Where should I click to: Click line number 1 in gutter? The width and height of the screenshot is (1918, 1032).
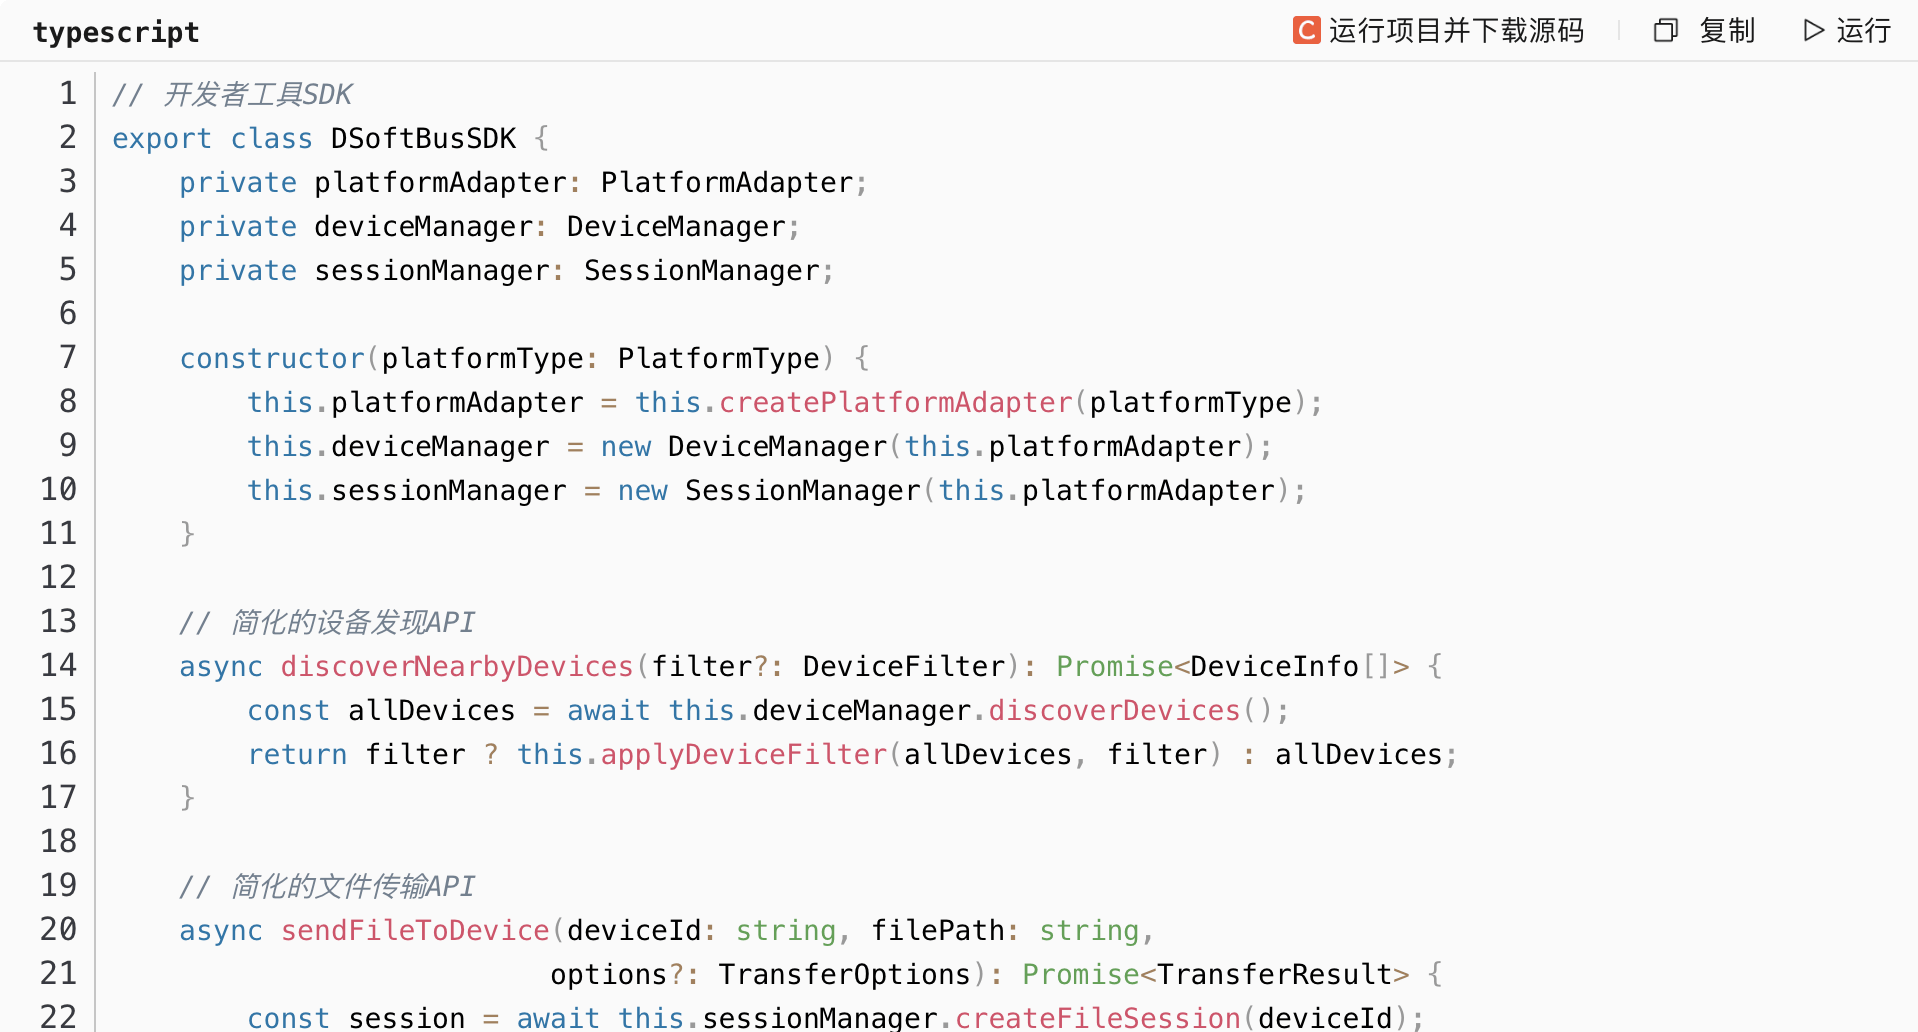pyautogui.click(x=67, y=93)
